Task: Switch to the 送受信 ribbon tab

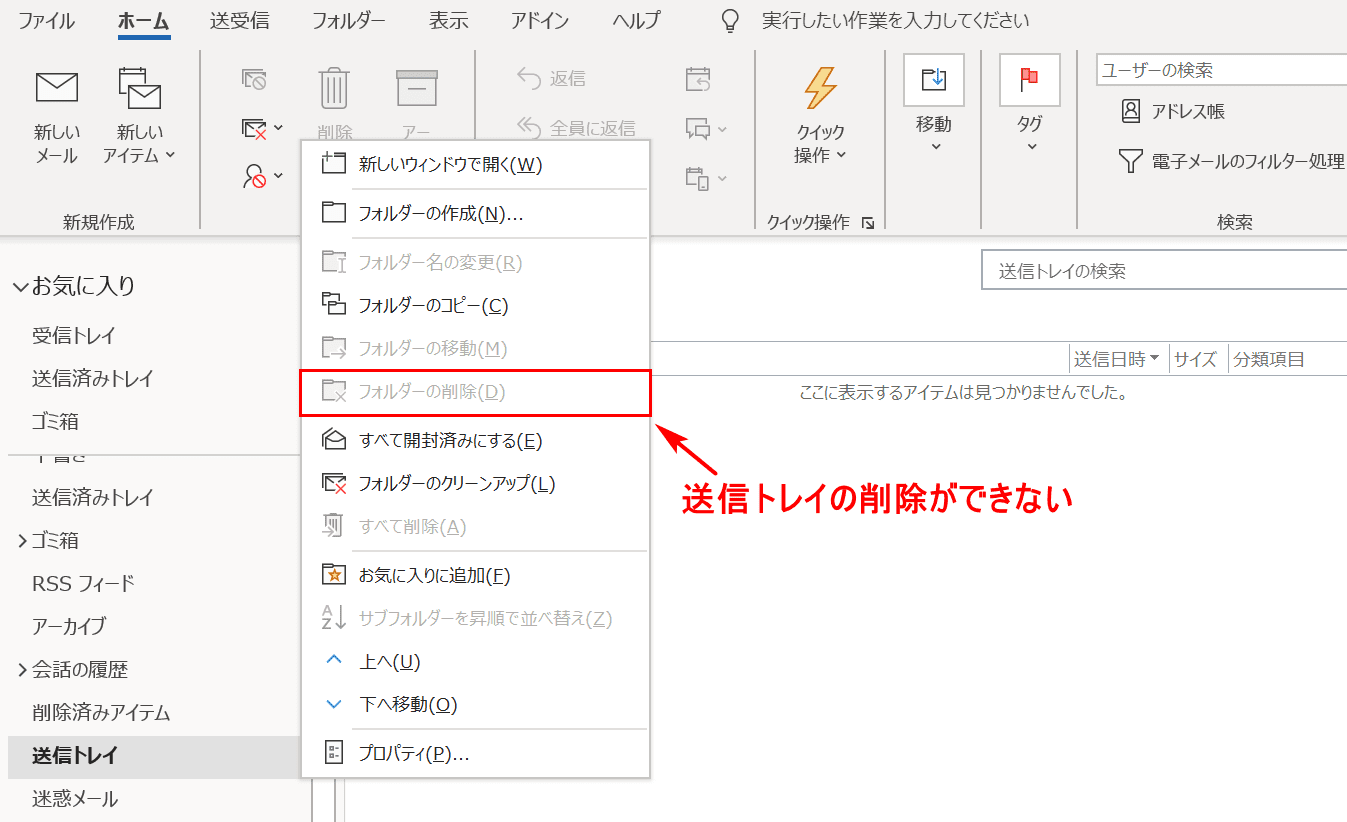Action: pos(240,20)
